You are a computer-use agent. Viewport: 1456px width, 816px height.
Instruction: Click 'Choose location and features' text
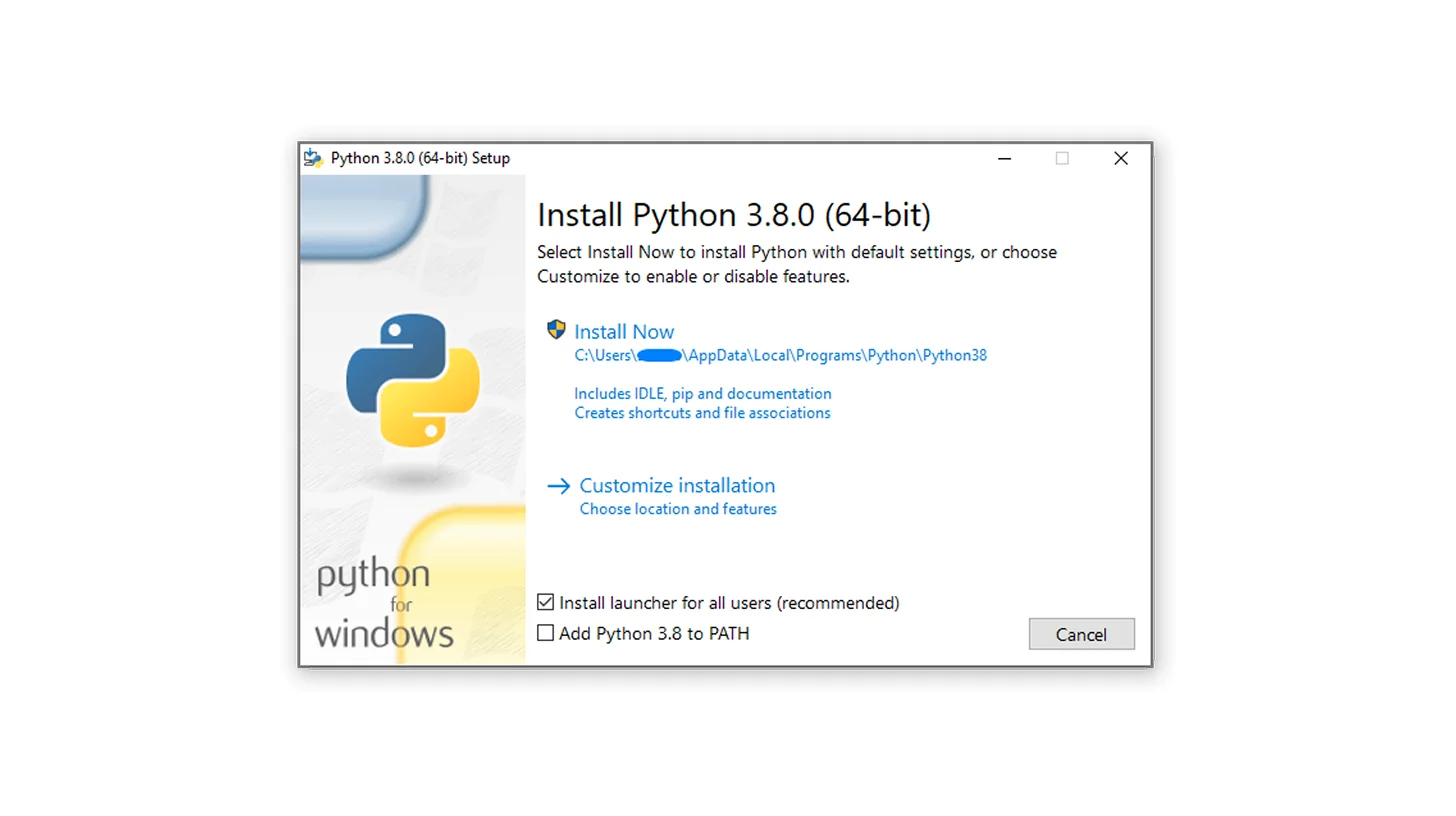pyautogui.click(x=678, y=509)
